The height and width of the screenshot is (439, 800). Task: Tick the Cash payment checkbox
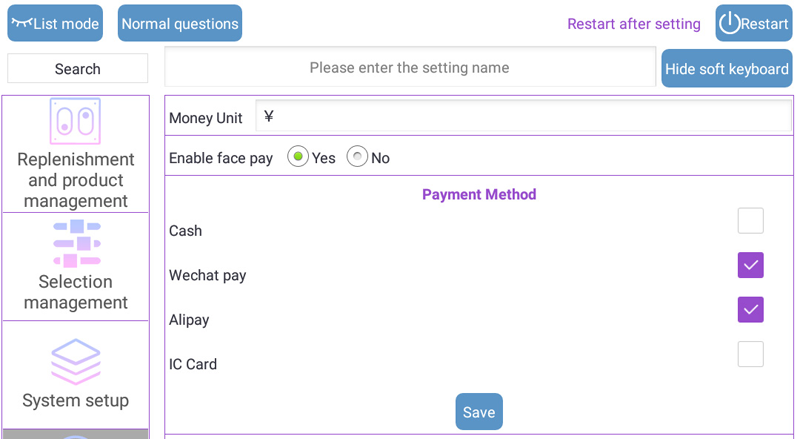751,221
